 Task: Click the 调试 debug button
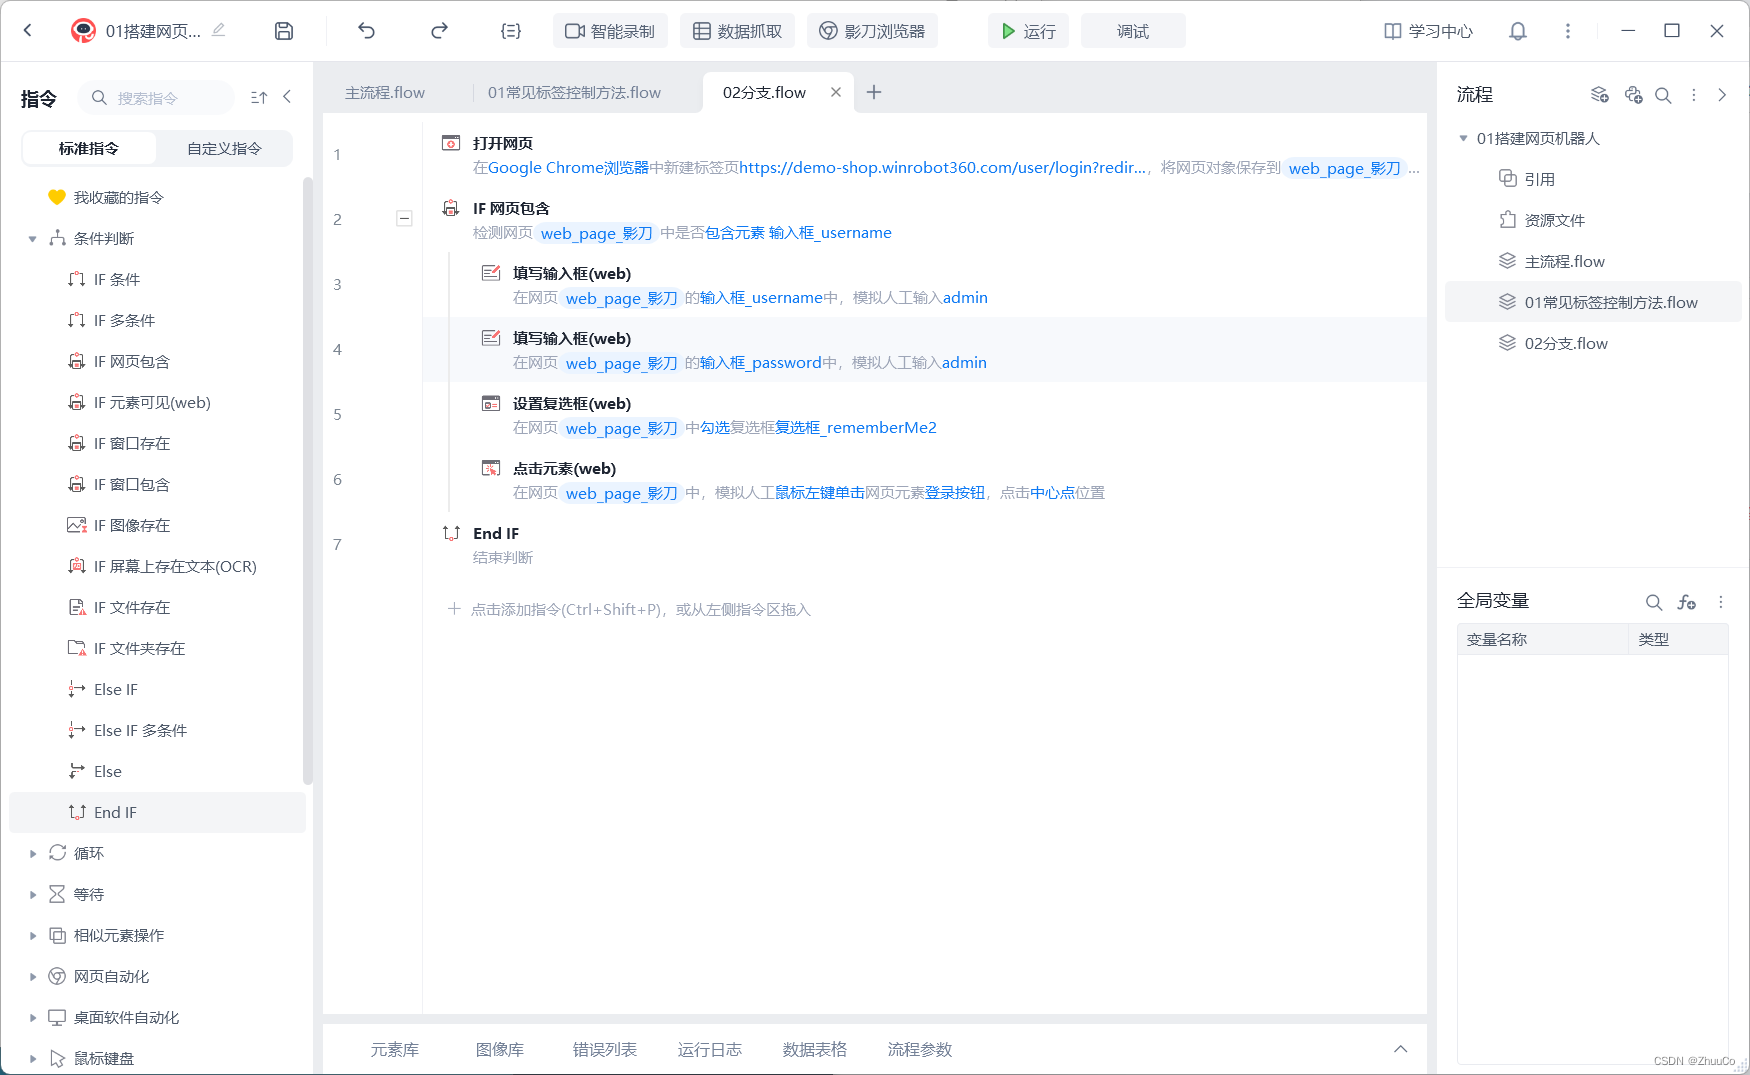pos(1133,31)
